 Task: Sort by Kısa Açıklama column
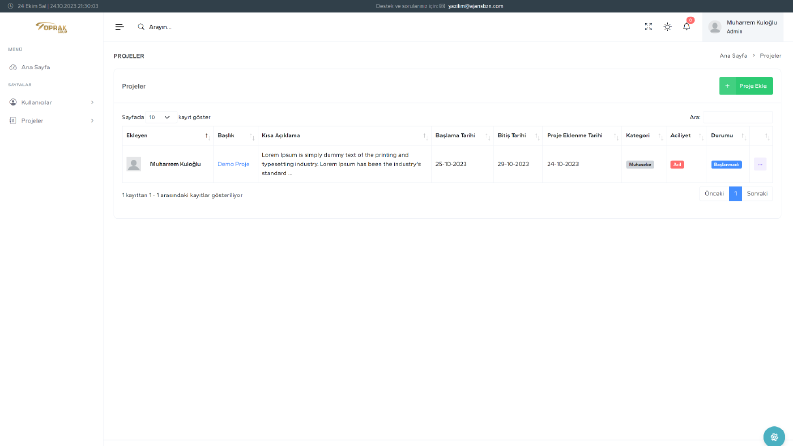(344, 136)
